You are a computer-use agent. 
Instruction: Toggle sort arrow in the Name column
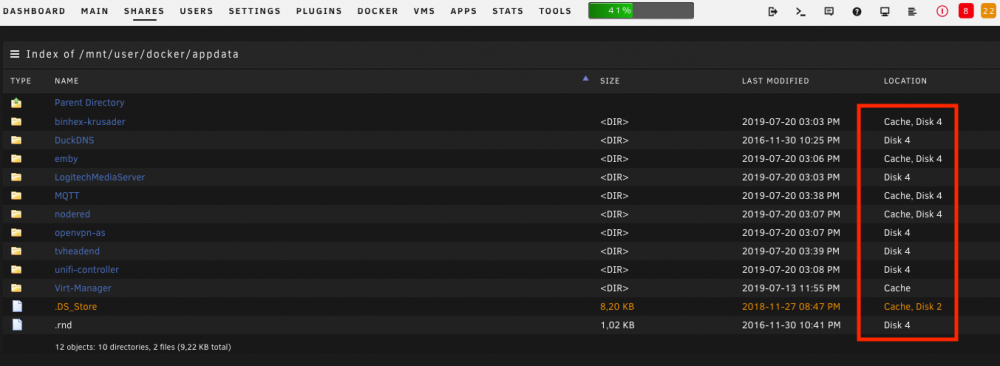585,79
